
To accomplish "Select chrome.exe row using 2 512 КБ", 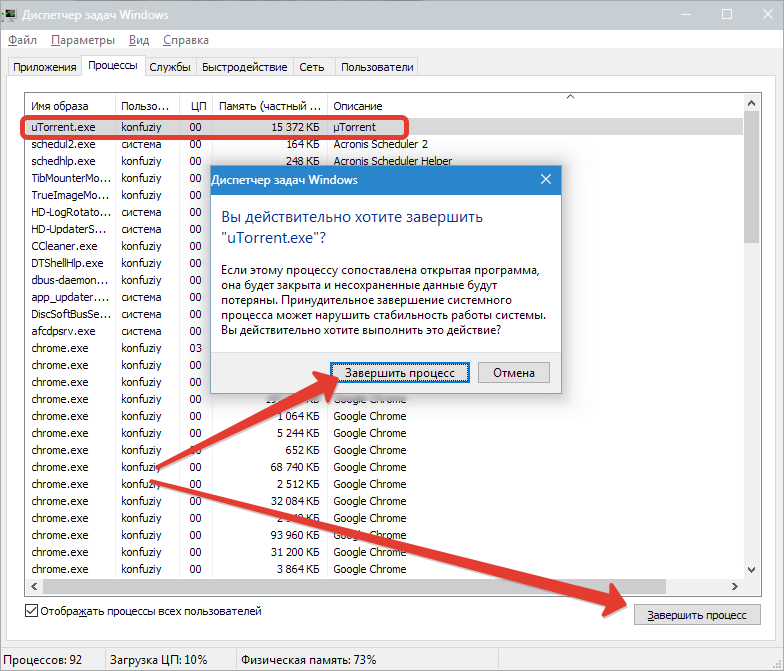I will [384, 484].
